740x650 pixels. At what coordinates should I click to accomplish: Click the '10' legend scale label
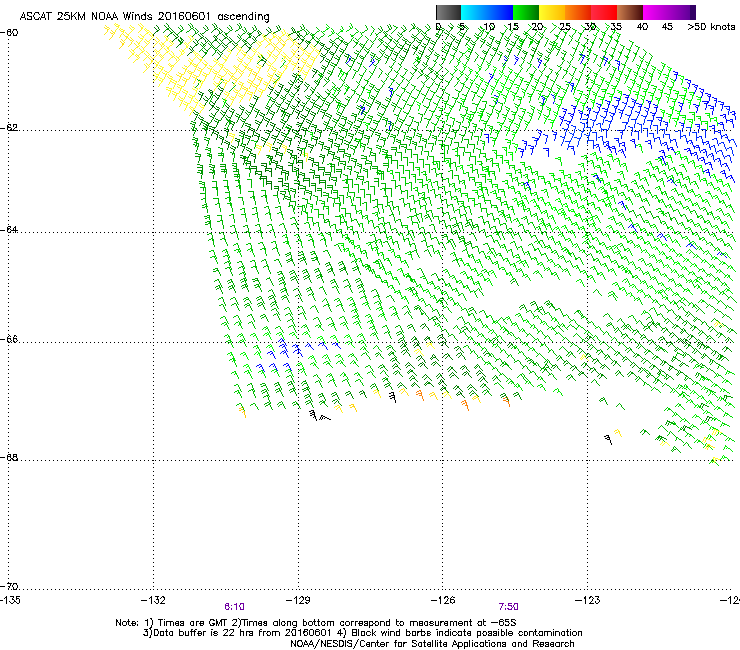[489, 27]
